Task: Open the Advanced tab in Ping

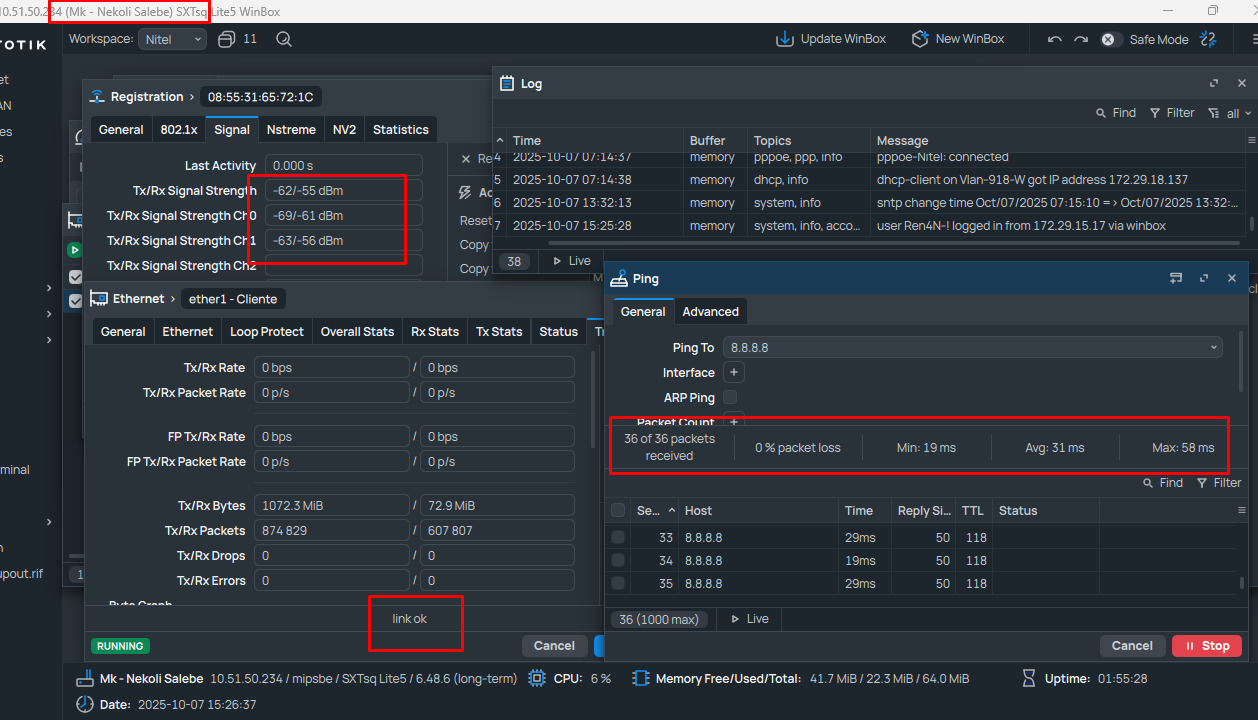Action: [710, 312]
